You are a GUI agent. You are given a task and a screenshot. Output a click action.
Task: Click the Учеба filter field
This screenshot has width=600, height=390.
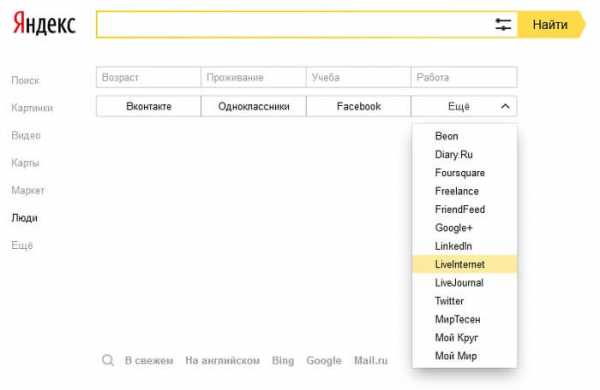(x=359, y=77)
